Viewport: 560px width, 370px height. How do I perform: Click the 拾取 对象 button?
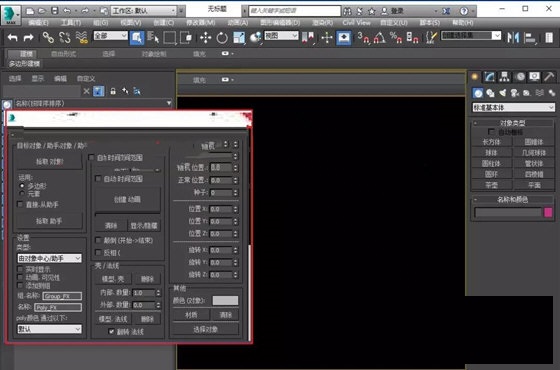point(49,162)
